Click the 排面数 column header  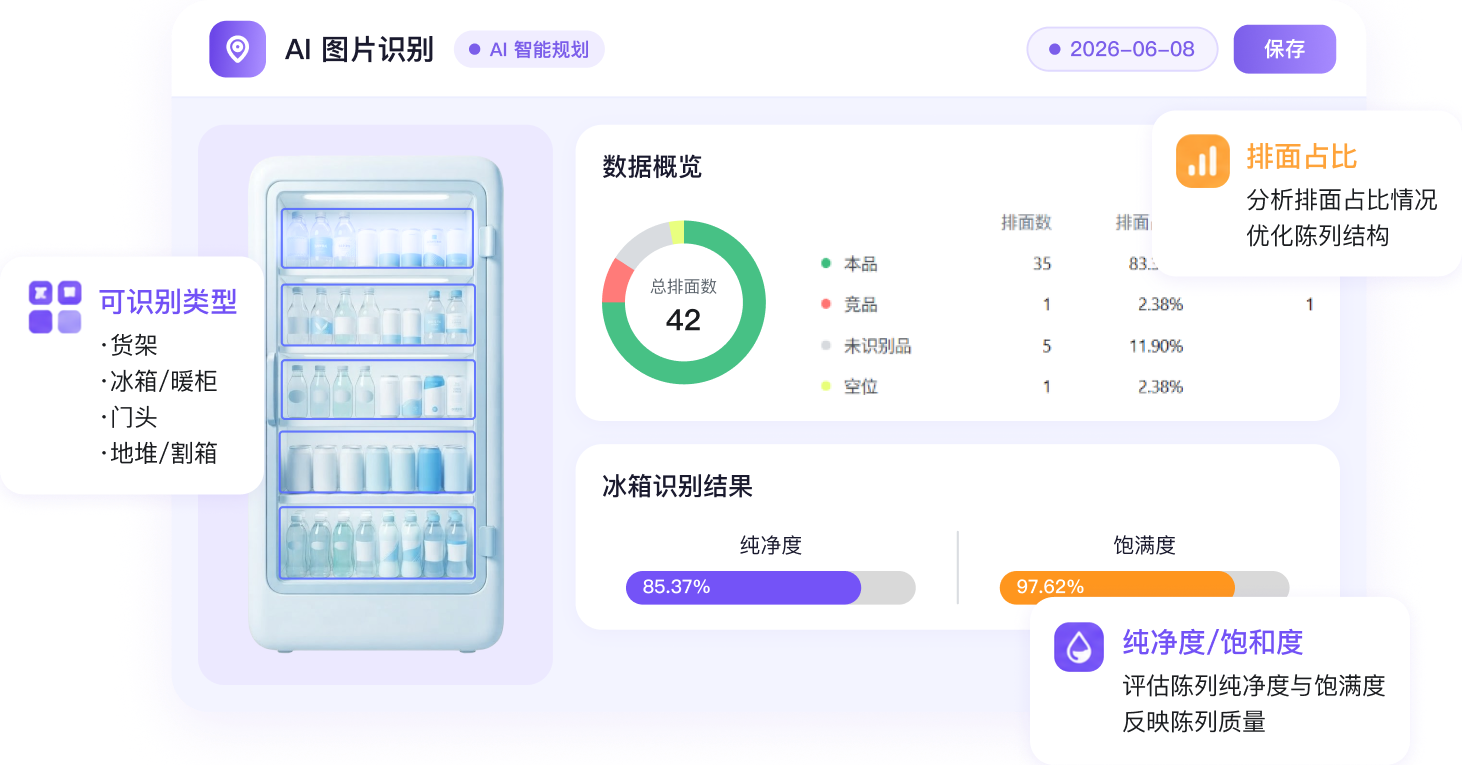[x=1027, y=223]
